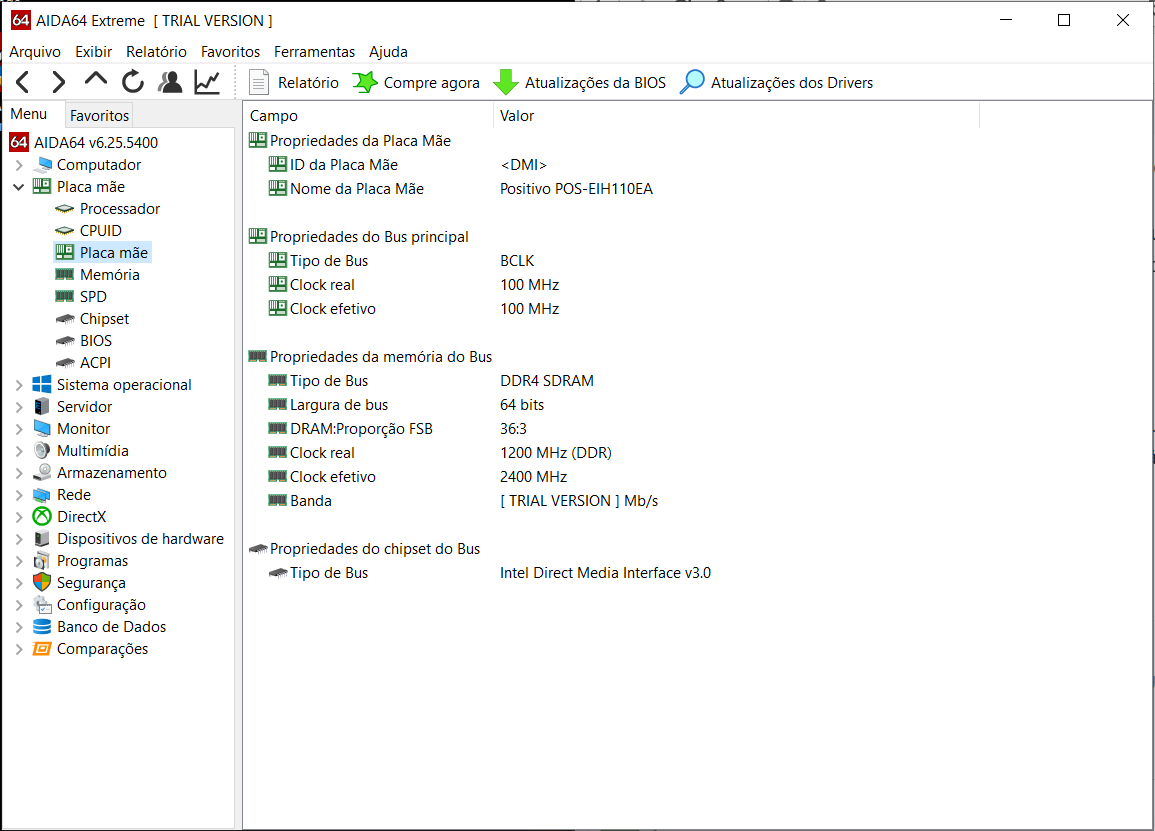Click magnifier driver update icon

(692, 83)
